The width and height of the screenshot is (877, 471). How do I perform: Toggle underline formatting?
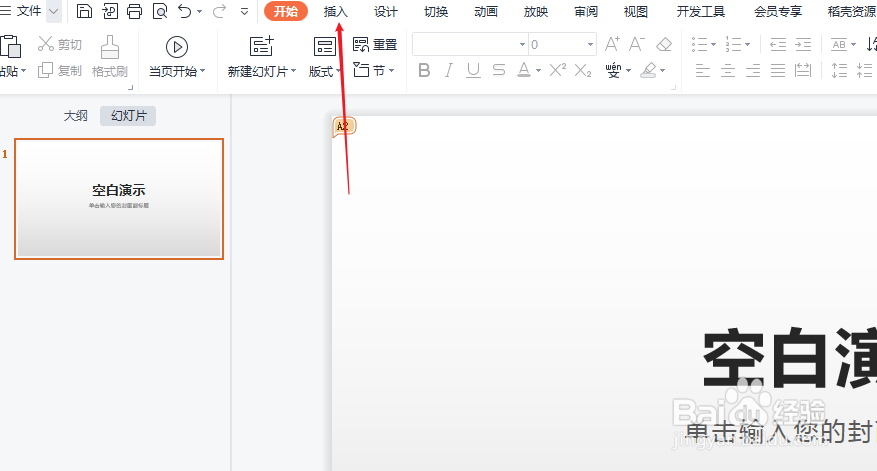(x=473, y=70)
